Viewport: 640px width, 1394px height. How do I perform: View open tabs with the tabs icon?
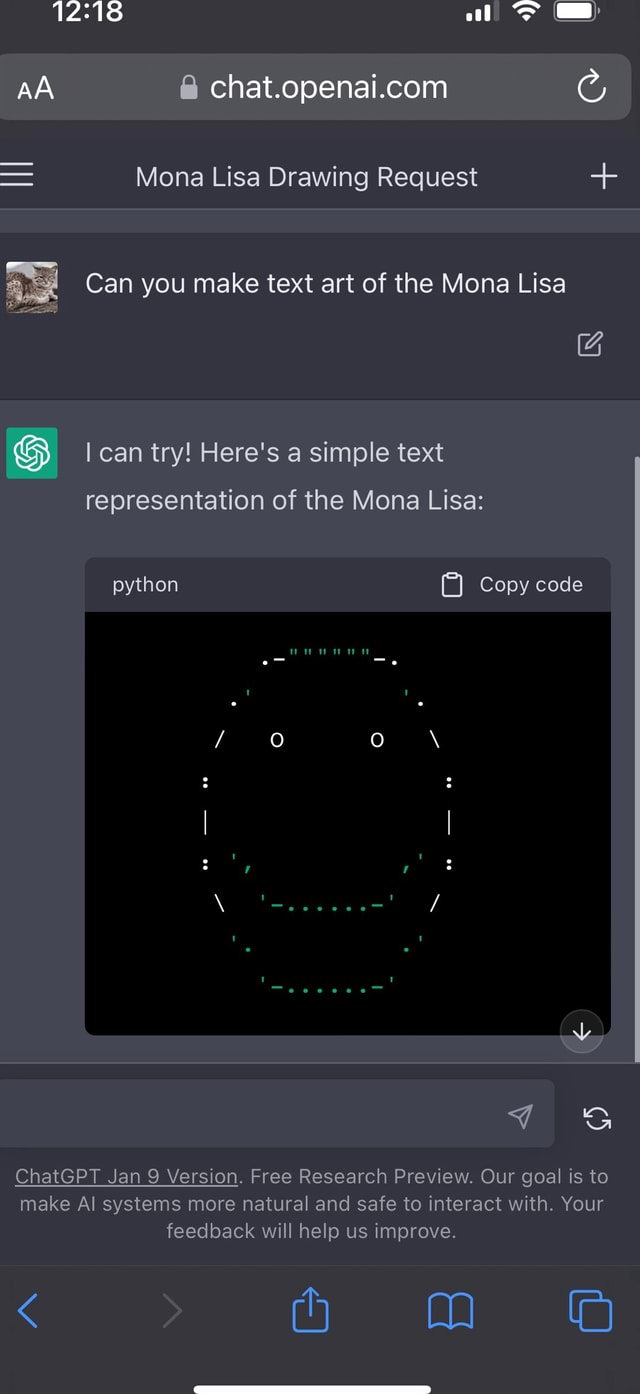(590, 1310)
